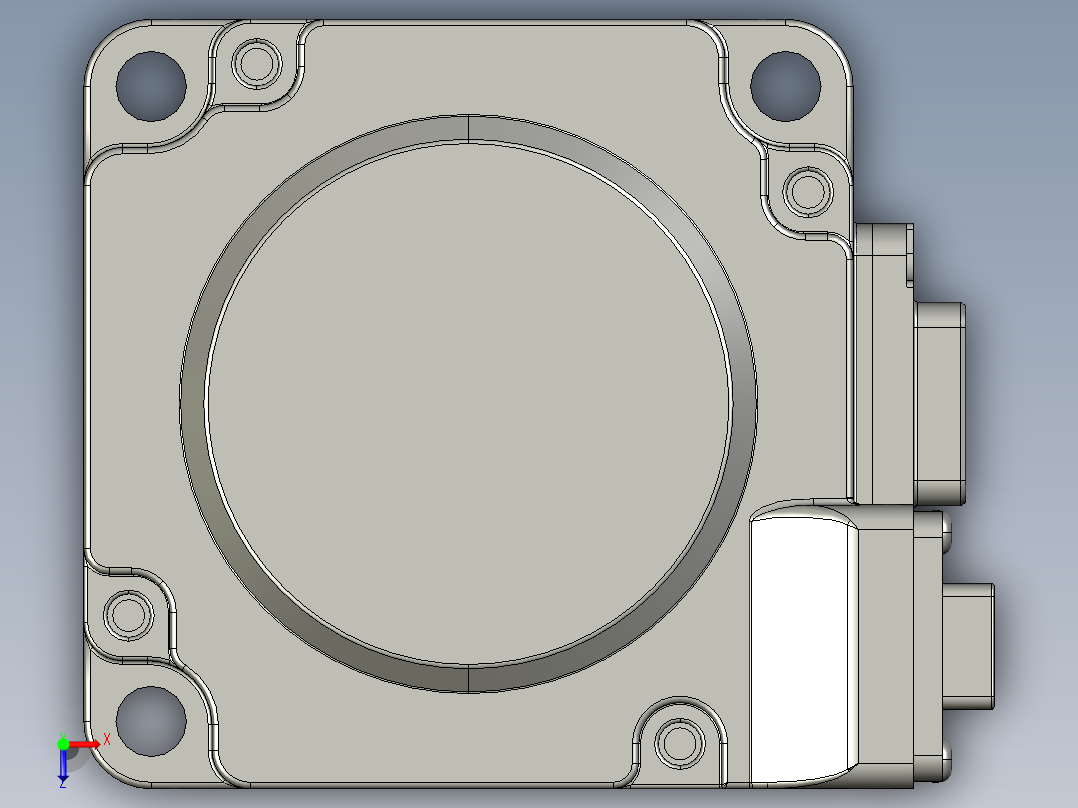Viewport: 1078px width, 808px height.
Task: Click the green Y axis origin ball
Action: [63, 743]
